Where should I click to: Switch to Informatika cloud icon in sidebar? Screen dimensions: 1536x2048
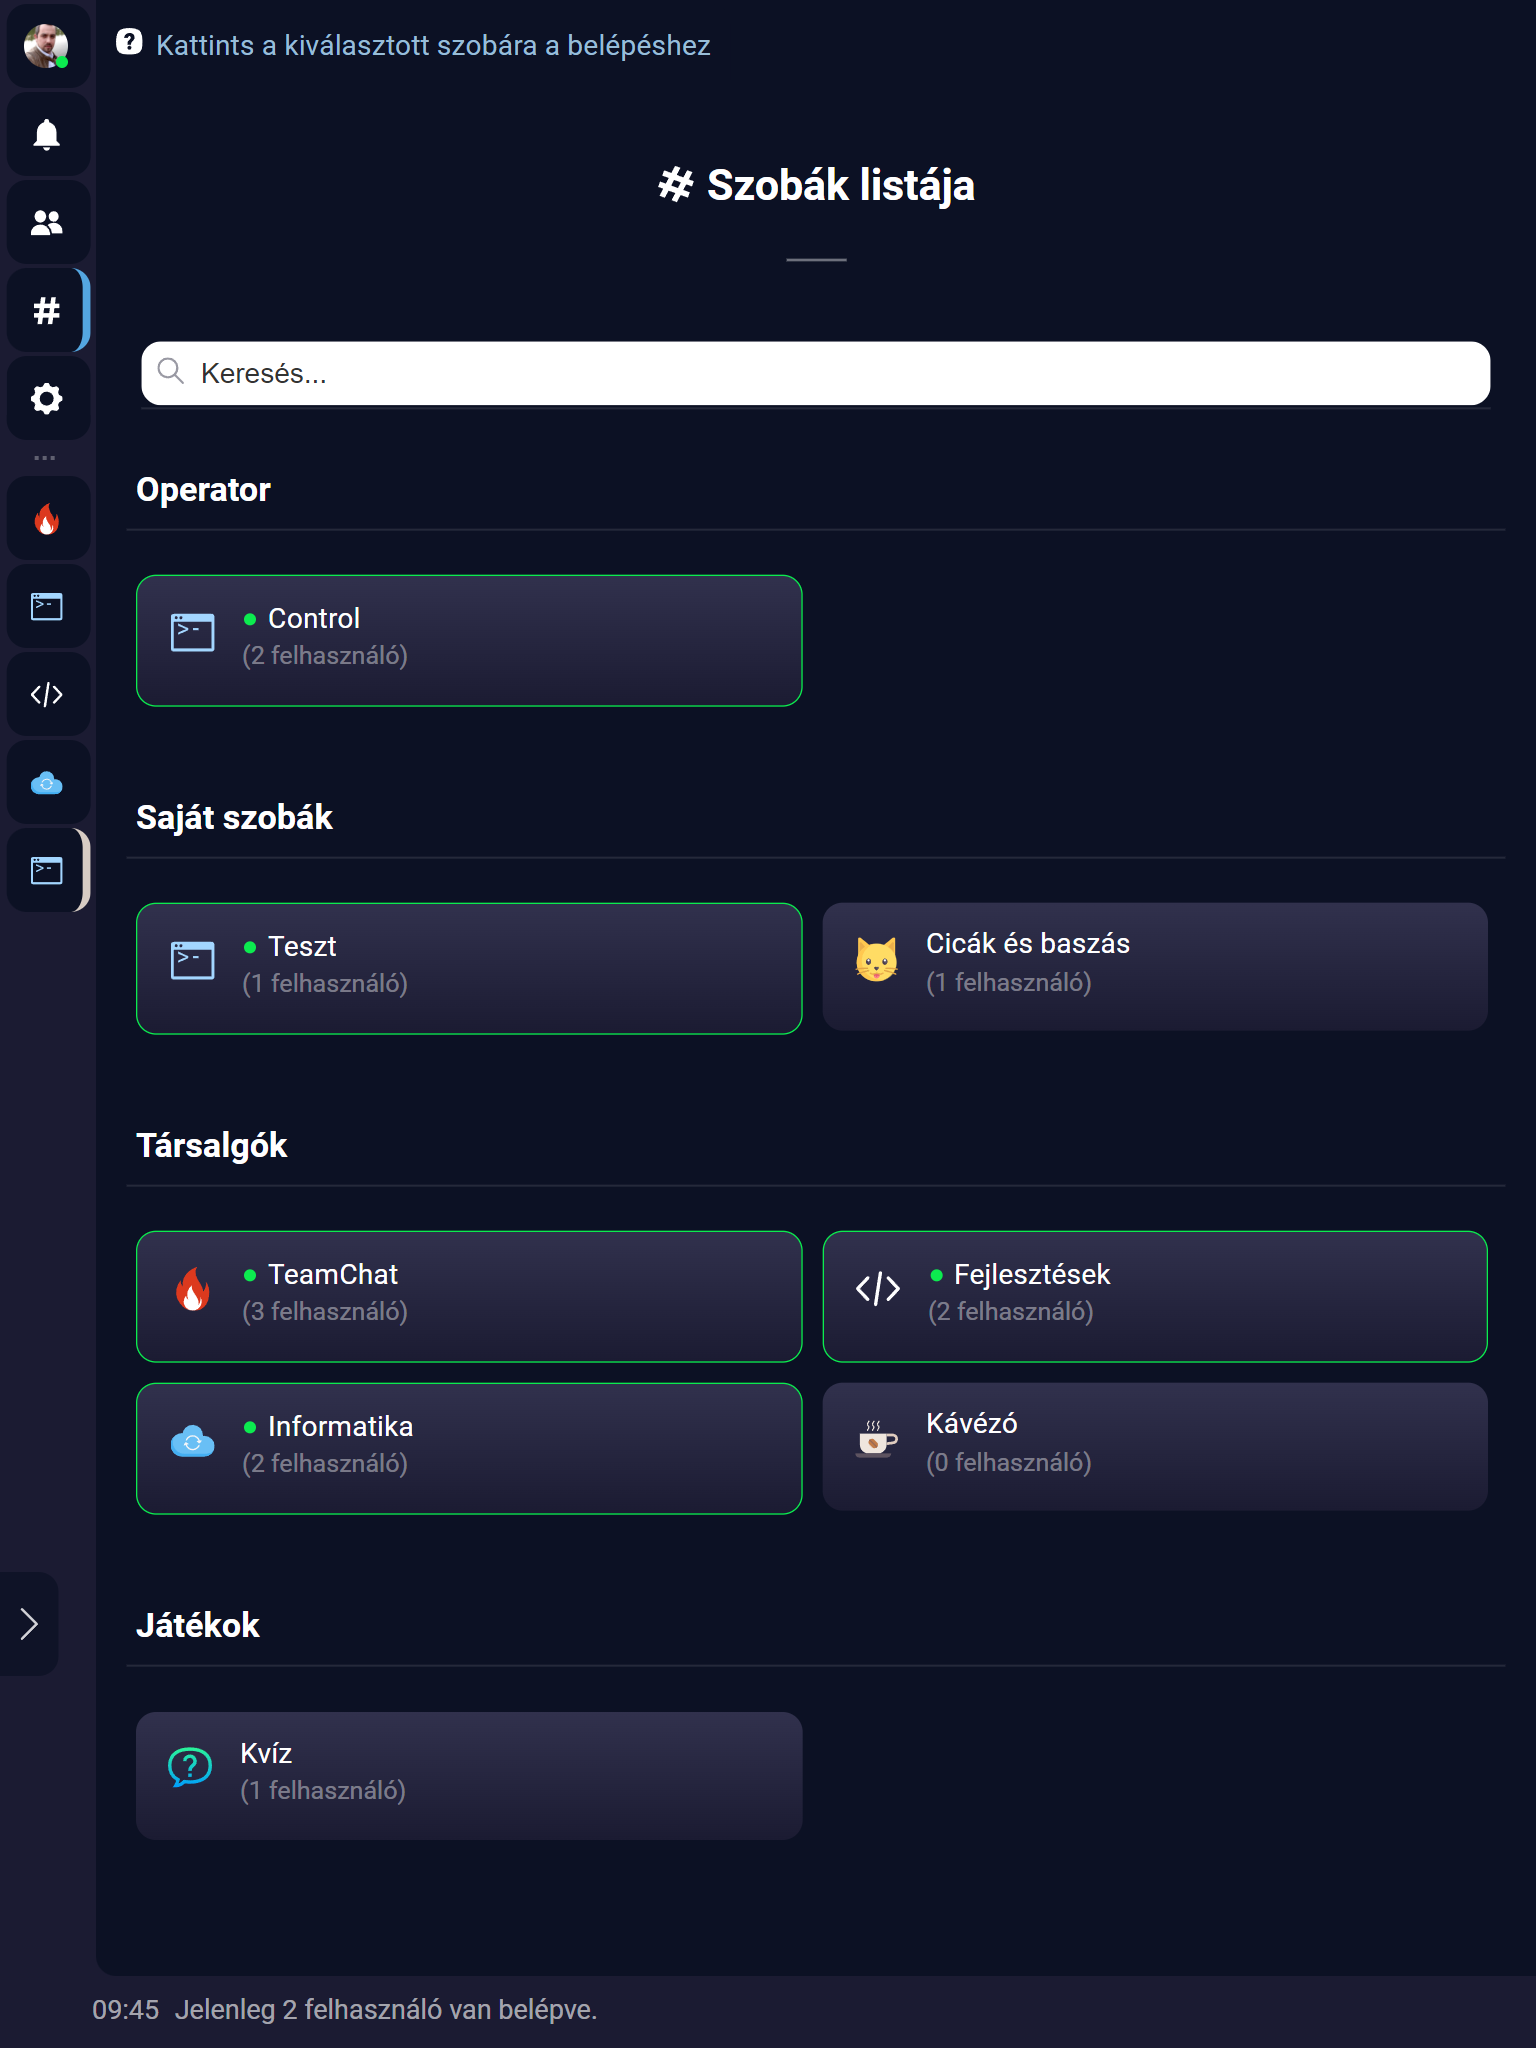[47, 783]
